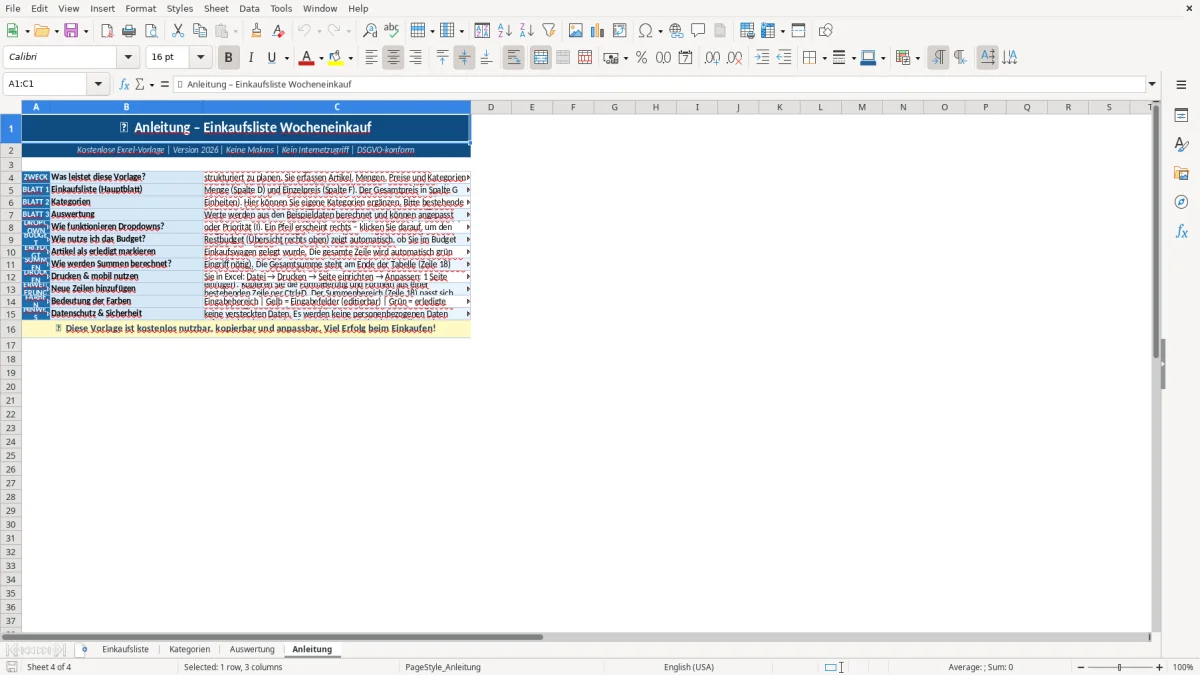The height and width of the screenshot is (675, 1200).
Task: Open the Gallery sidebar panel
Action: 1181,173
